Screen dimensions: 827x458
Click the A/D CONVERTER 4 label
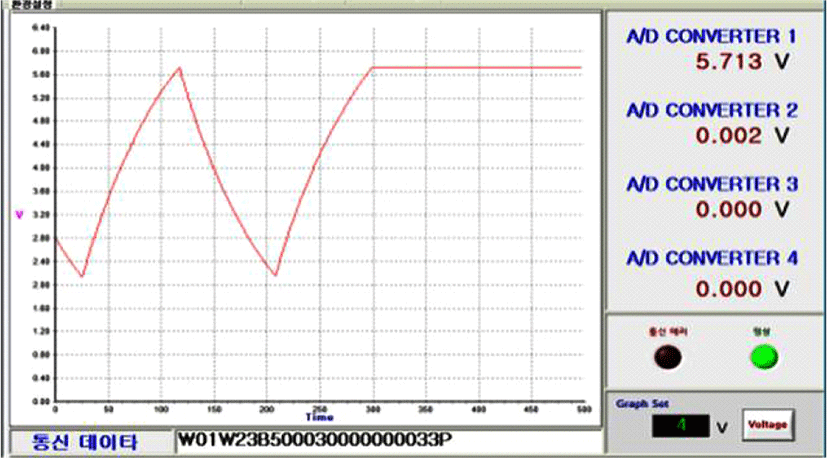click(712, 258)
